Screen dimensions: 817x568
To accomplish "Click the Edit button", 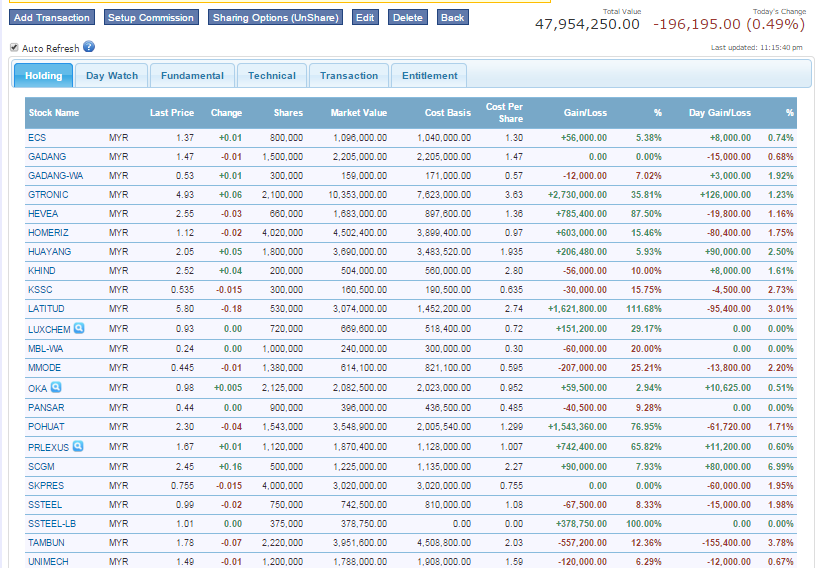I will (x=365, y=17).
